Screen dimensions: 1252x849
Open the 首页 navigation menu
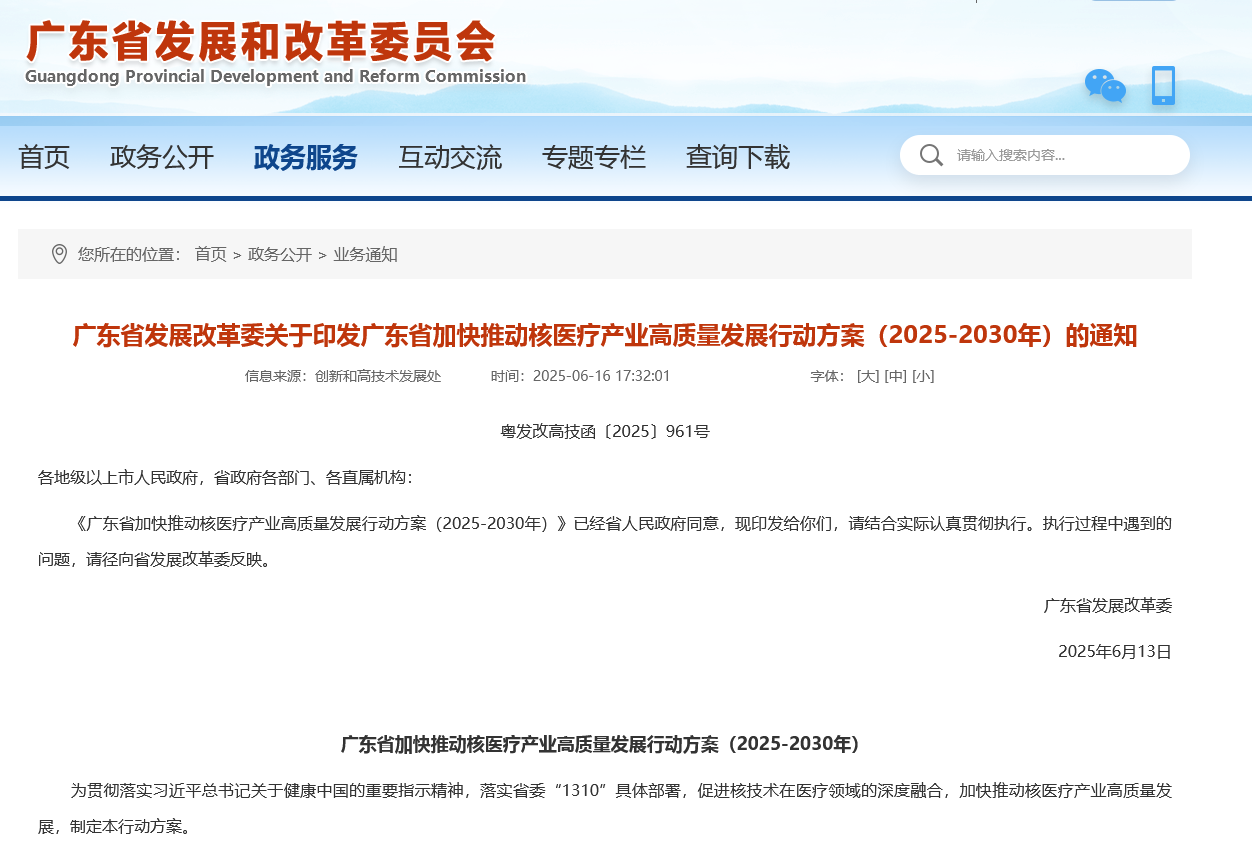(43, 157)
